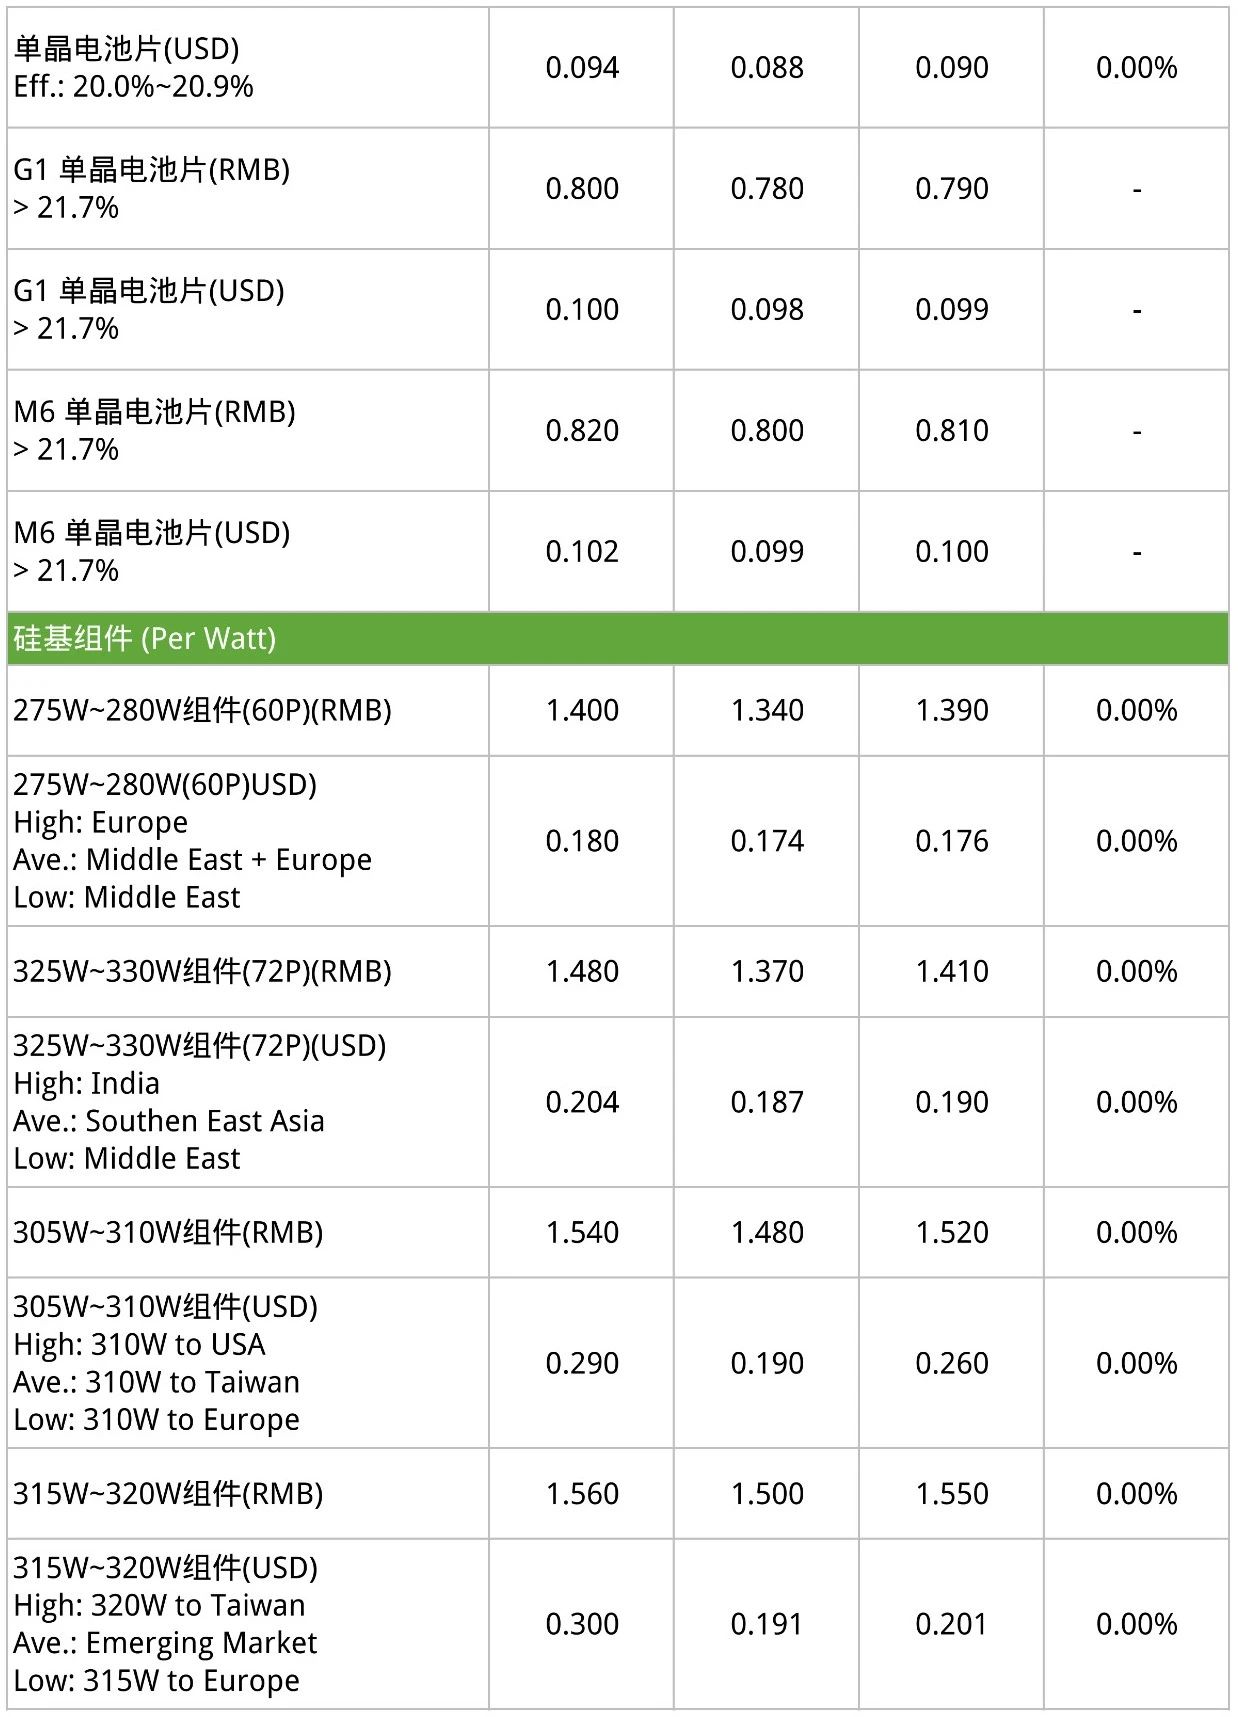Image resolution: width=1238 pixels, height=1717 pixels.
Task: Click the Low: 310W to Europe text
Action: pyautogui.click(x=156, y=1420)
